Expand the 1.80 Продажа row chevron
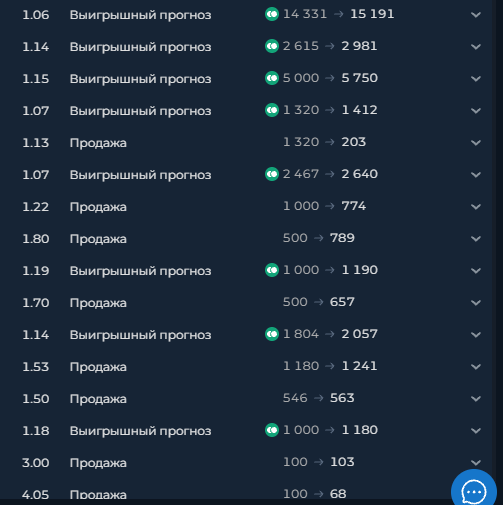Viewport: 503px width, 505px height. [476, 239]
